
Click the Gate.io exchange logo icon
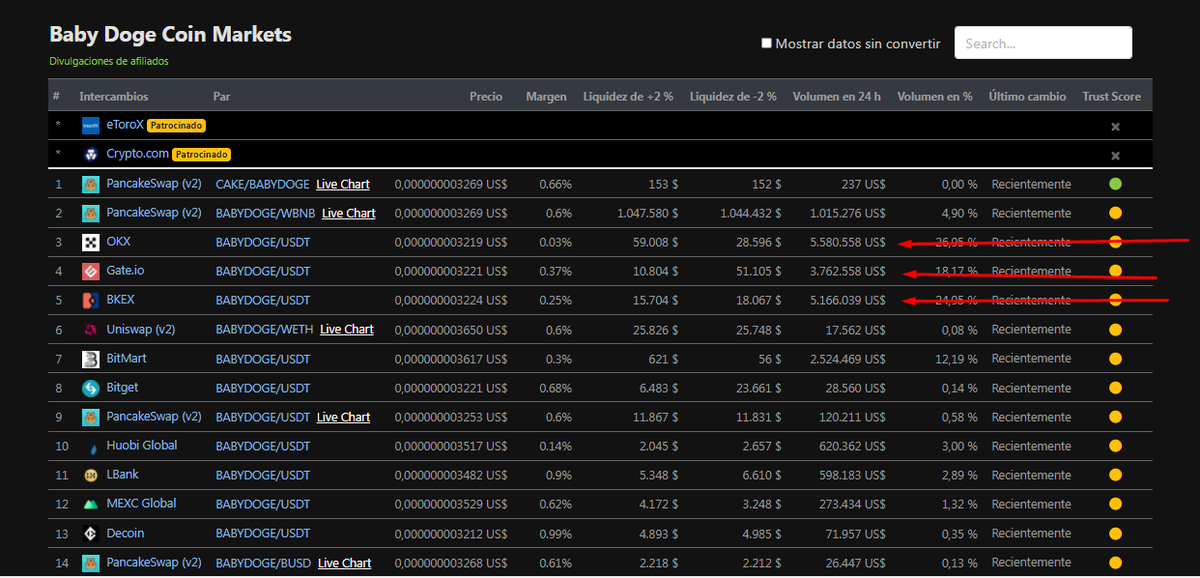pyautogui.click(x=91, y=271)
